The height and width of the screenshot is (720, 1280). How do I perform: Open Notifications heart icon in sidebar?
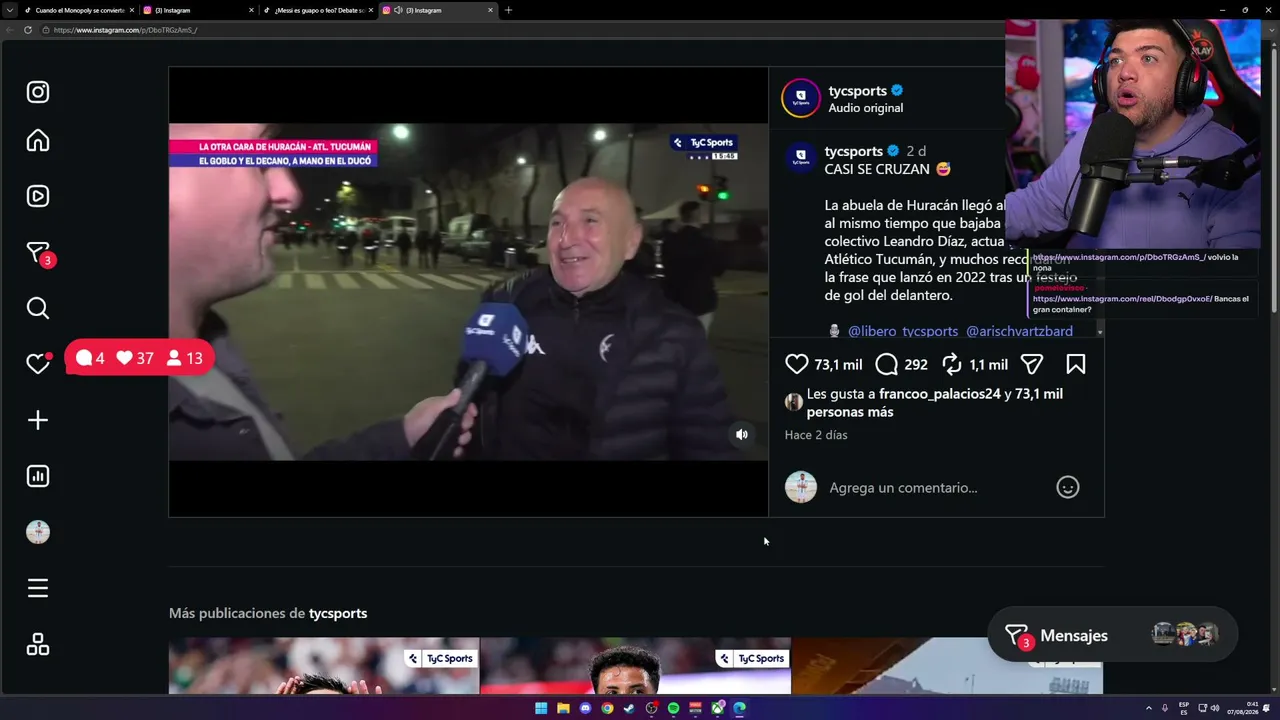38,364
